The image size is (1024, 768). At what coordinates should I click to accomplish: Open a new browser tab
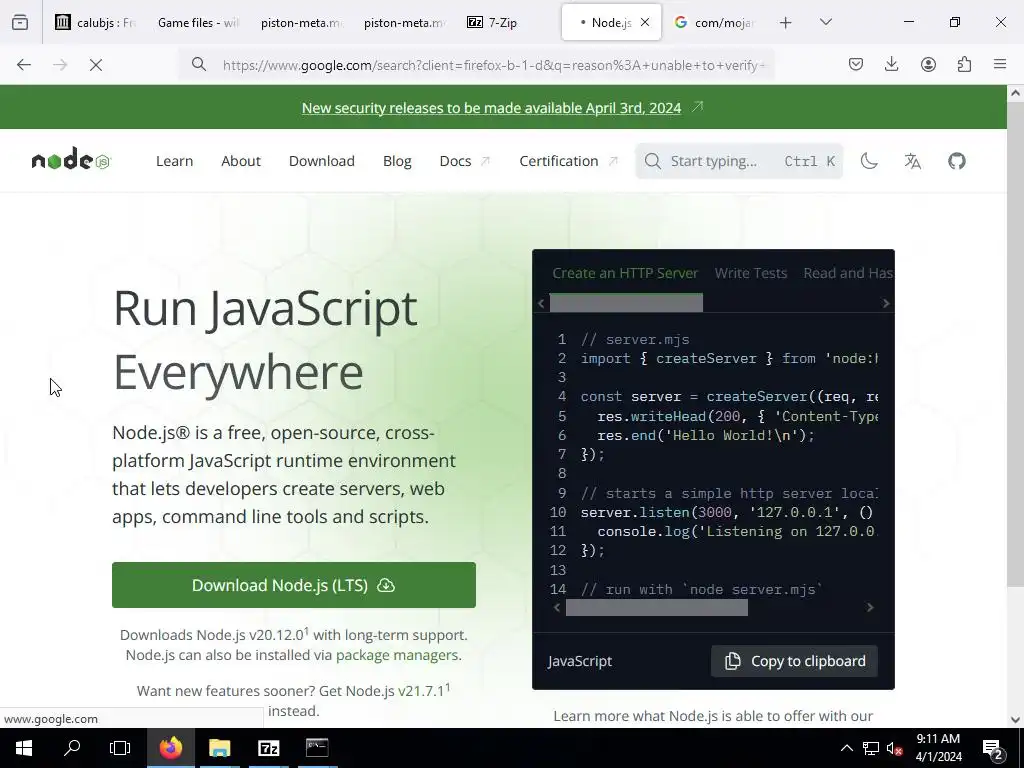coord(786,22)
